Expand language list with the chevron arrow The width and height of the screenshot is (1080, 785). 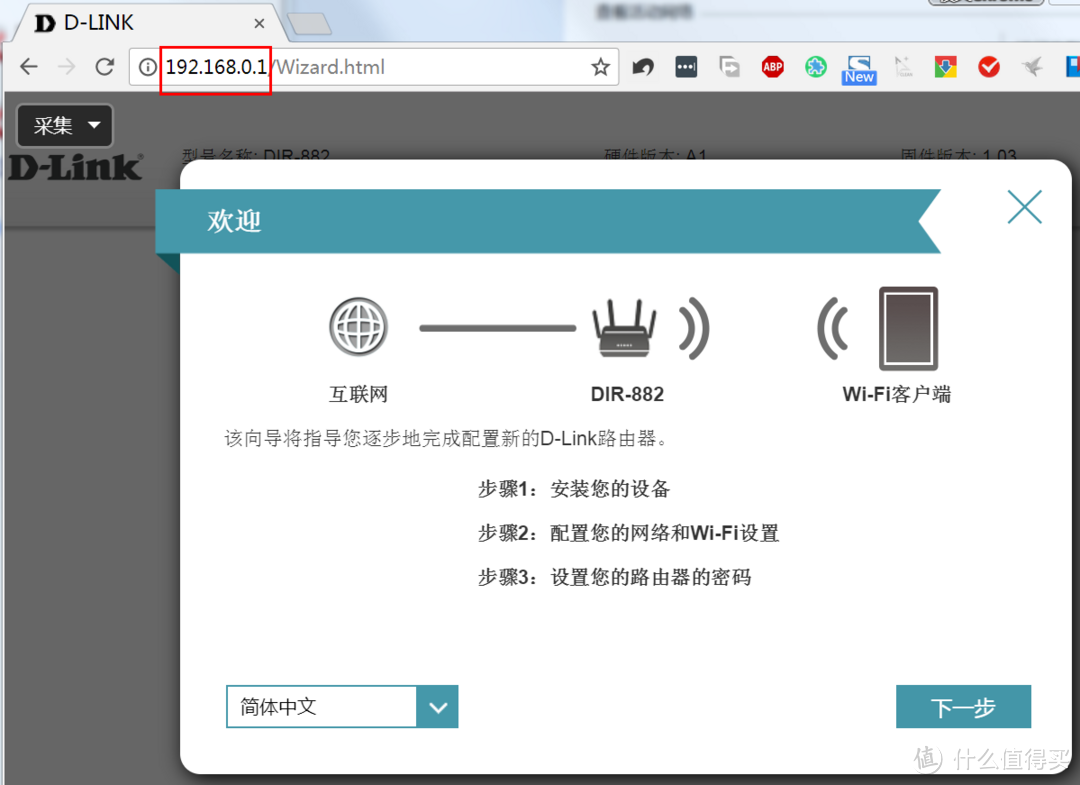[x=438, y=706]
